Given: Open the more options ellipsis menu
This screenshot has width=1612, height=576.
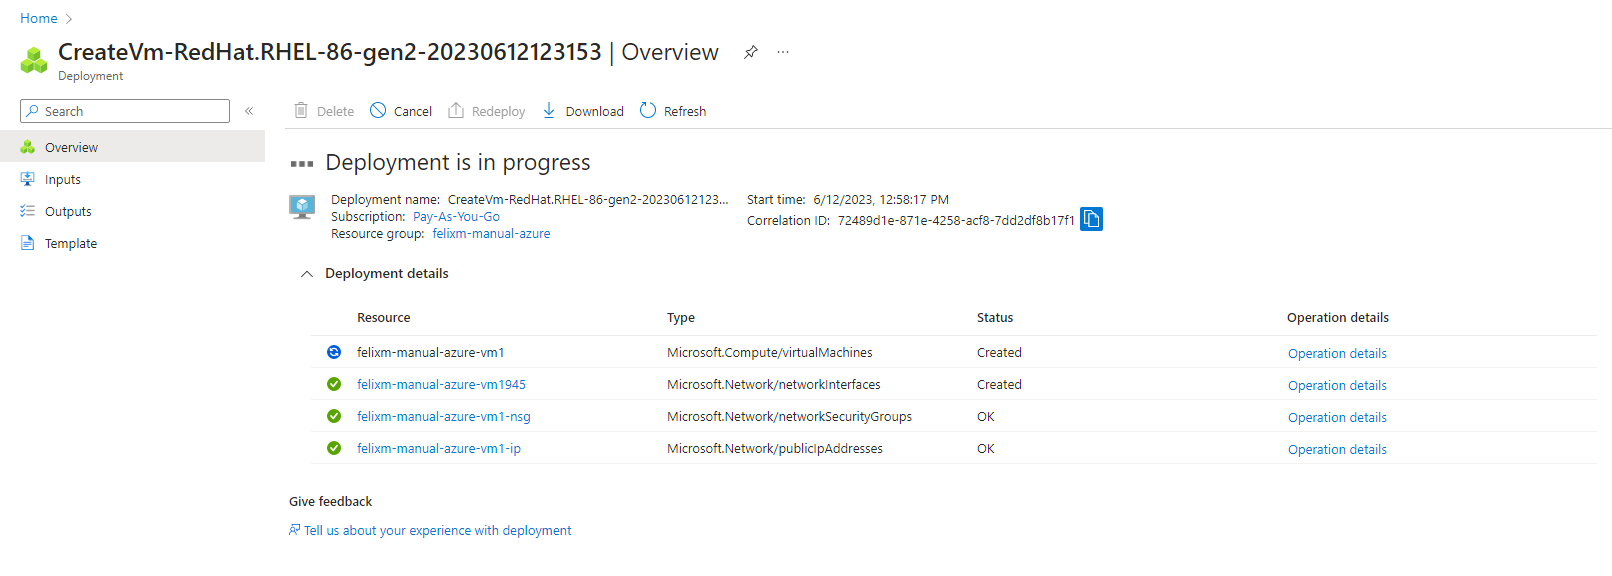Looking at the screenshot, I should (x=783, y=52).
